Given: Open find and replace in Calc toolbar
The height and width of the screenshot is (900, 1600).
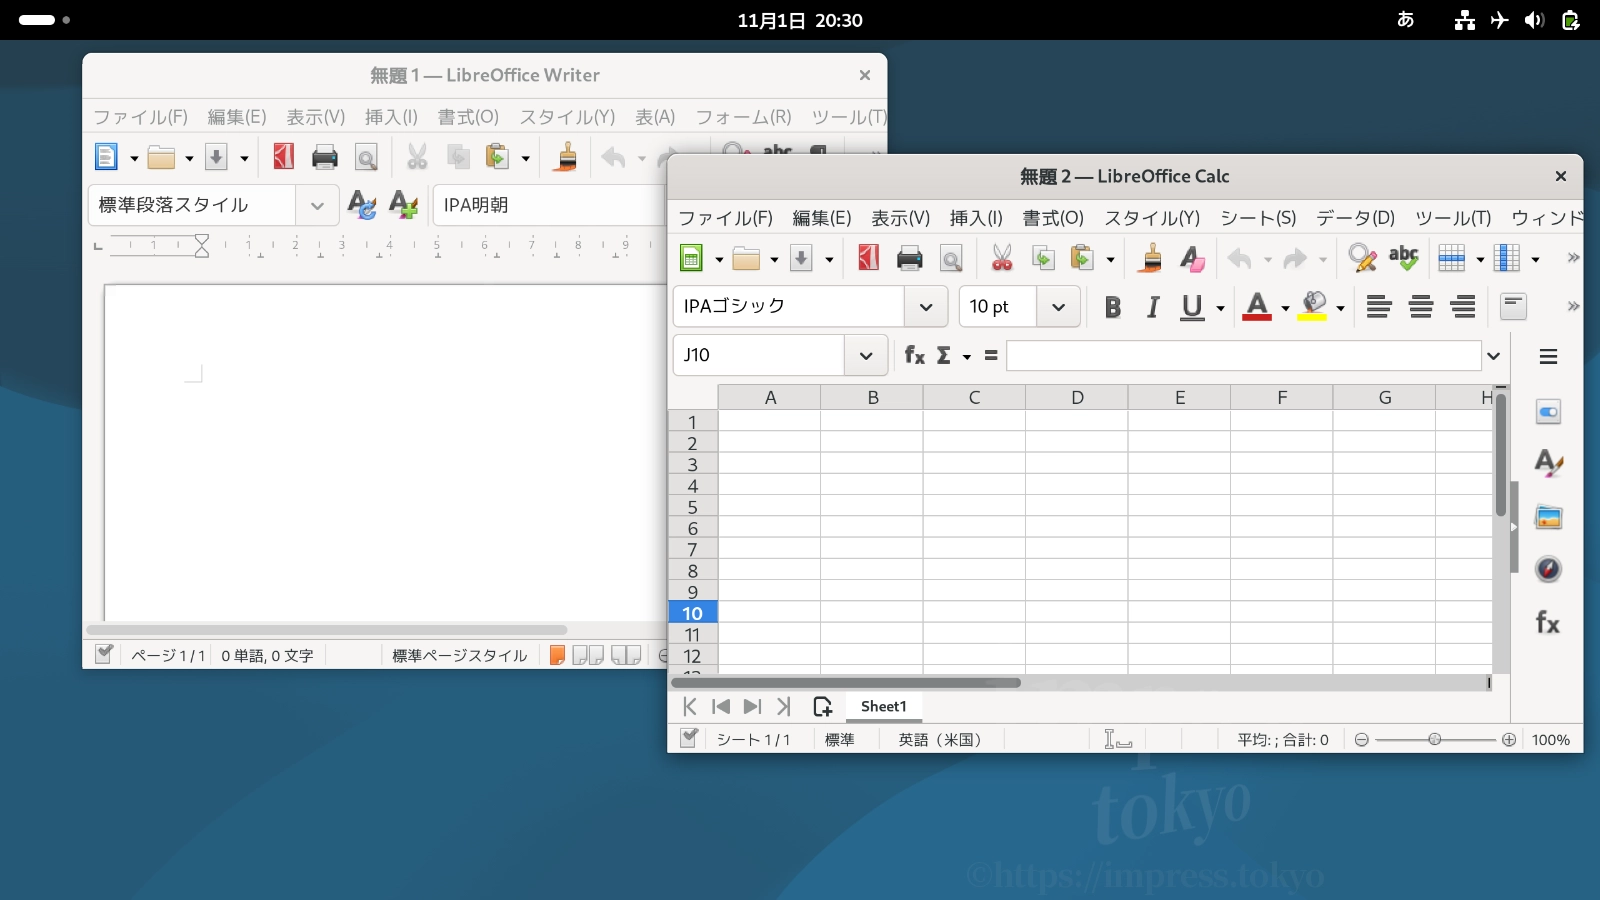Looking at the screenshot, I should click(x=1362, y=258).
